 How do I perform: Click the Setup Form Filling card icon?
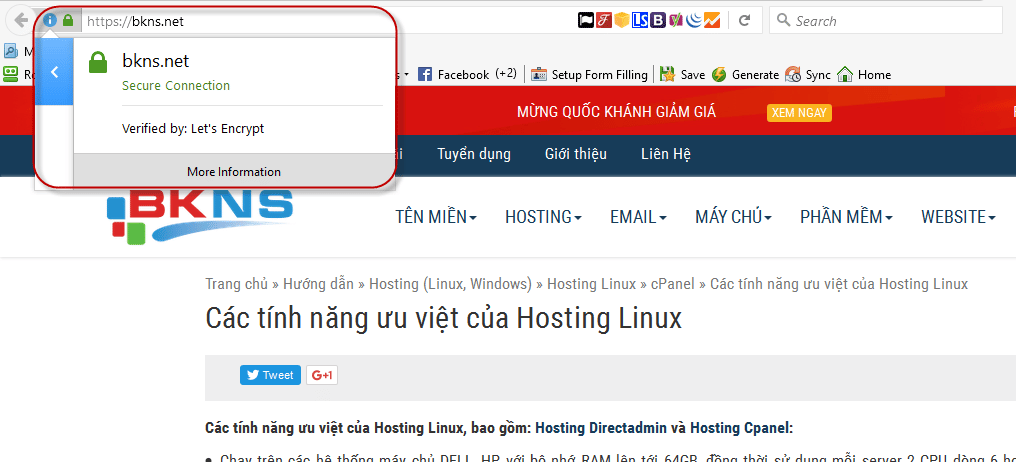click(x=539, y=75)
